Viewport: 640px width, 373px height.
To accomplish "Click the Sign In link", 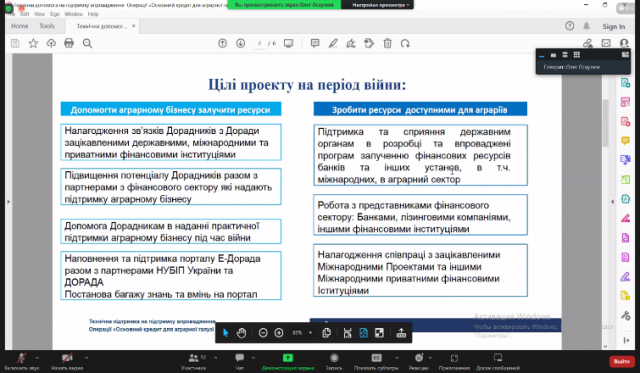I will (613, 27).
